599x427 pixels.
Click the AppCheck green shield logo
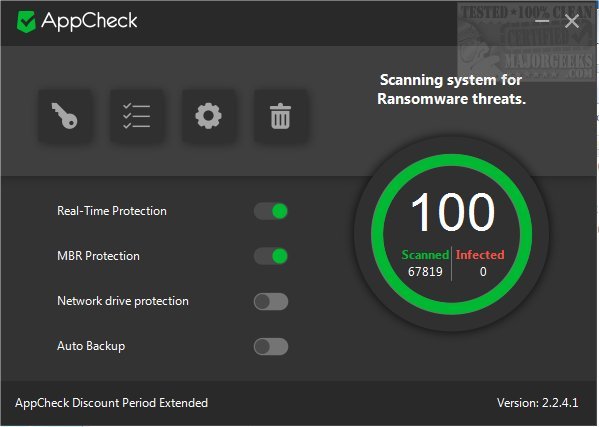pos(26,21)
